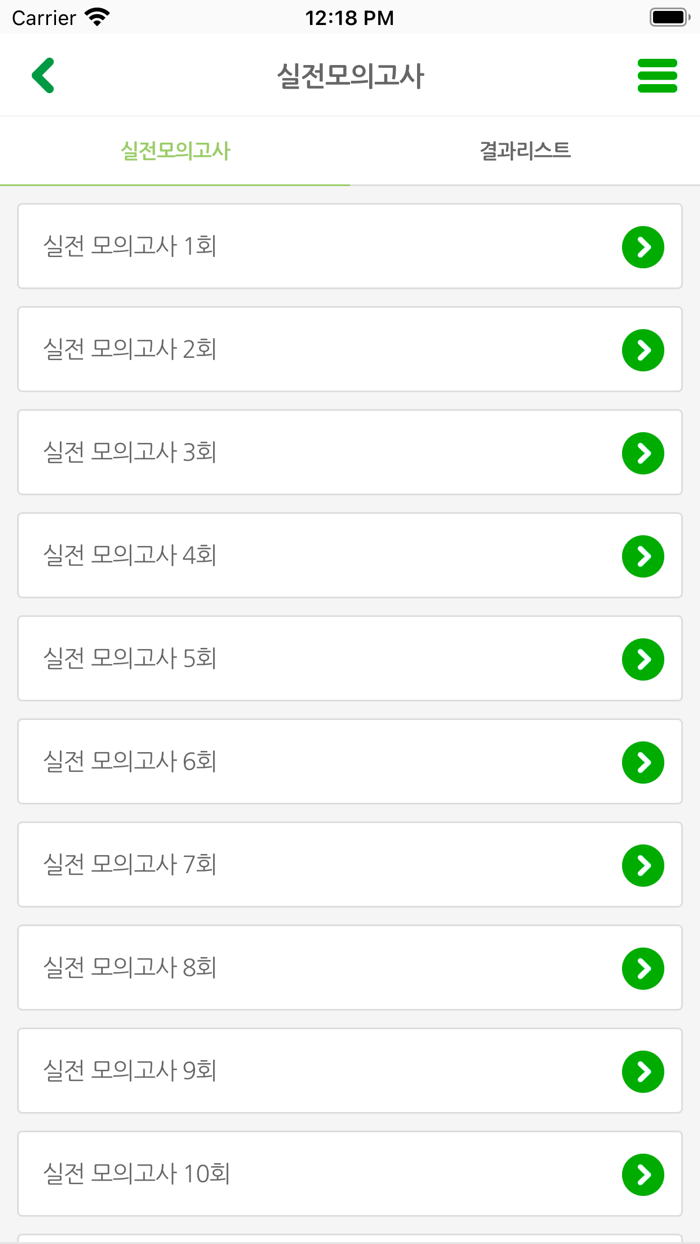Tap the green arrow for 실전 모의고사 10회
This screenshot has width=700, height=1244.
(x=643, y=1174)
